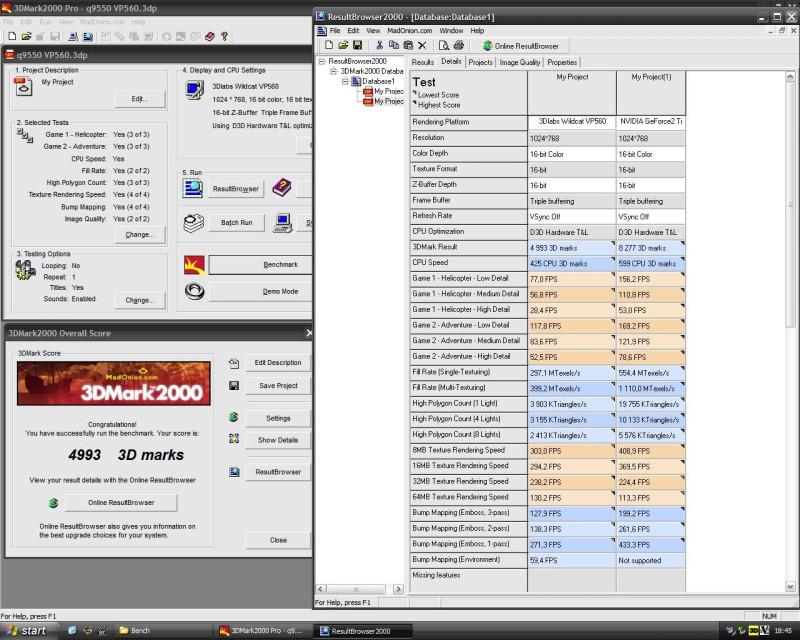Viewport: 800px width, 640px height.
Task: Switch to the Projects tab
Action: (x=480, y=62)
